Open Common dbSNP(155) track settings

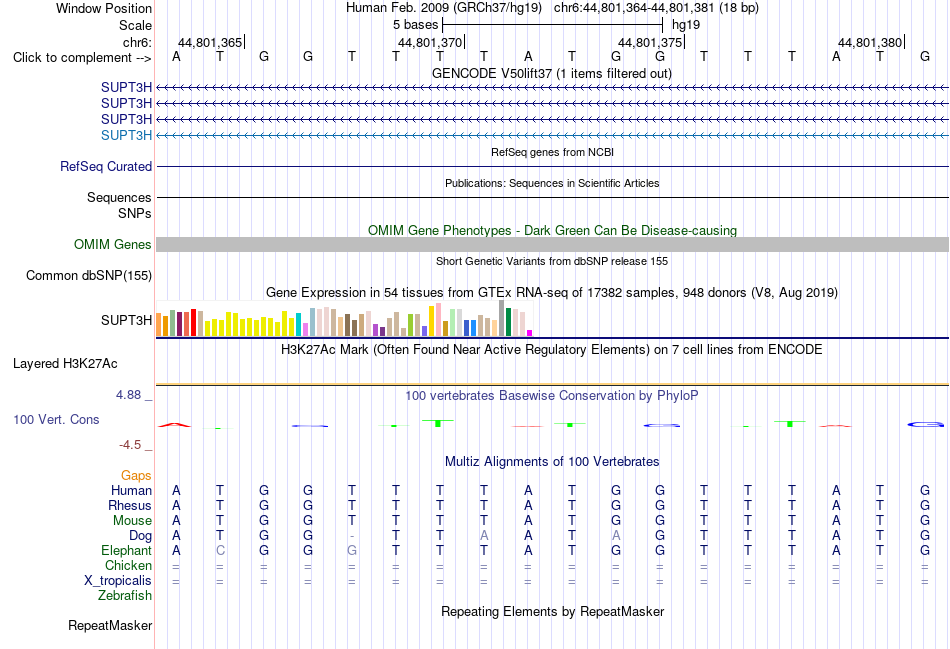coord(89,275)
